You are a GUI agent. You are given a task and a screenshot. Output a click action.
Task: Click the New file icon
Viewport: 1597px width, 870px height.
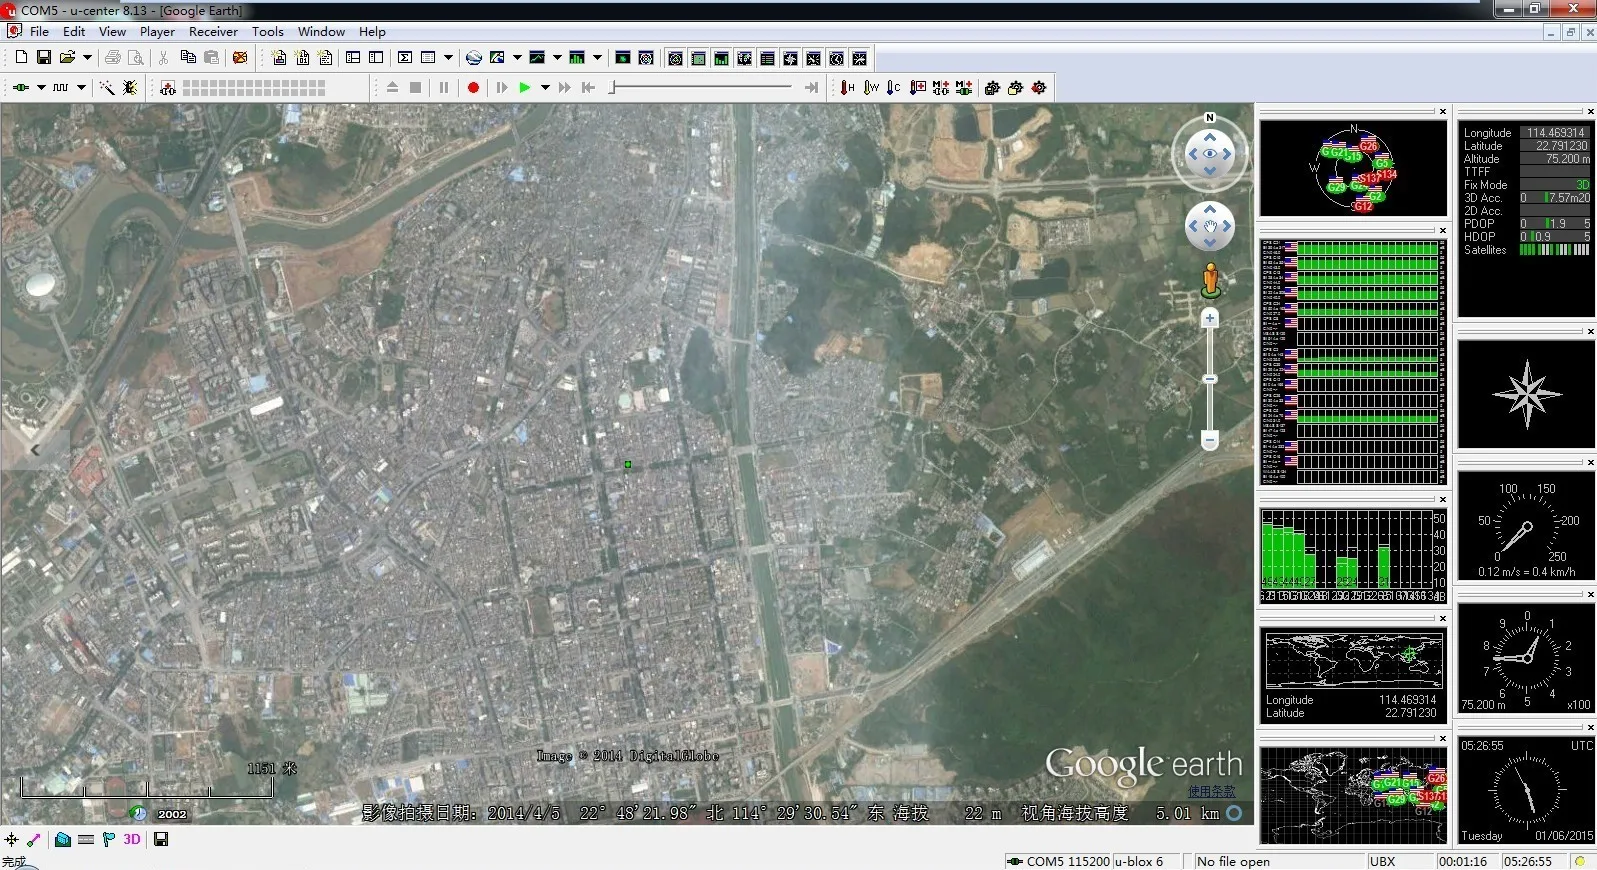pyautogui.click(x=21, y=58)
